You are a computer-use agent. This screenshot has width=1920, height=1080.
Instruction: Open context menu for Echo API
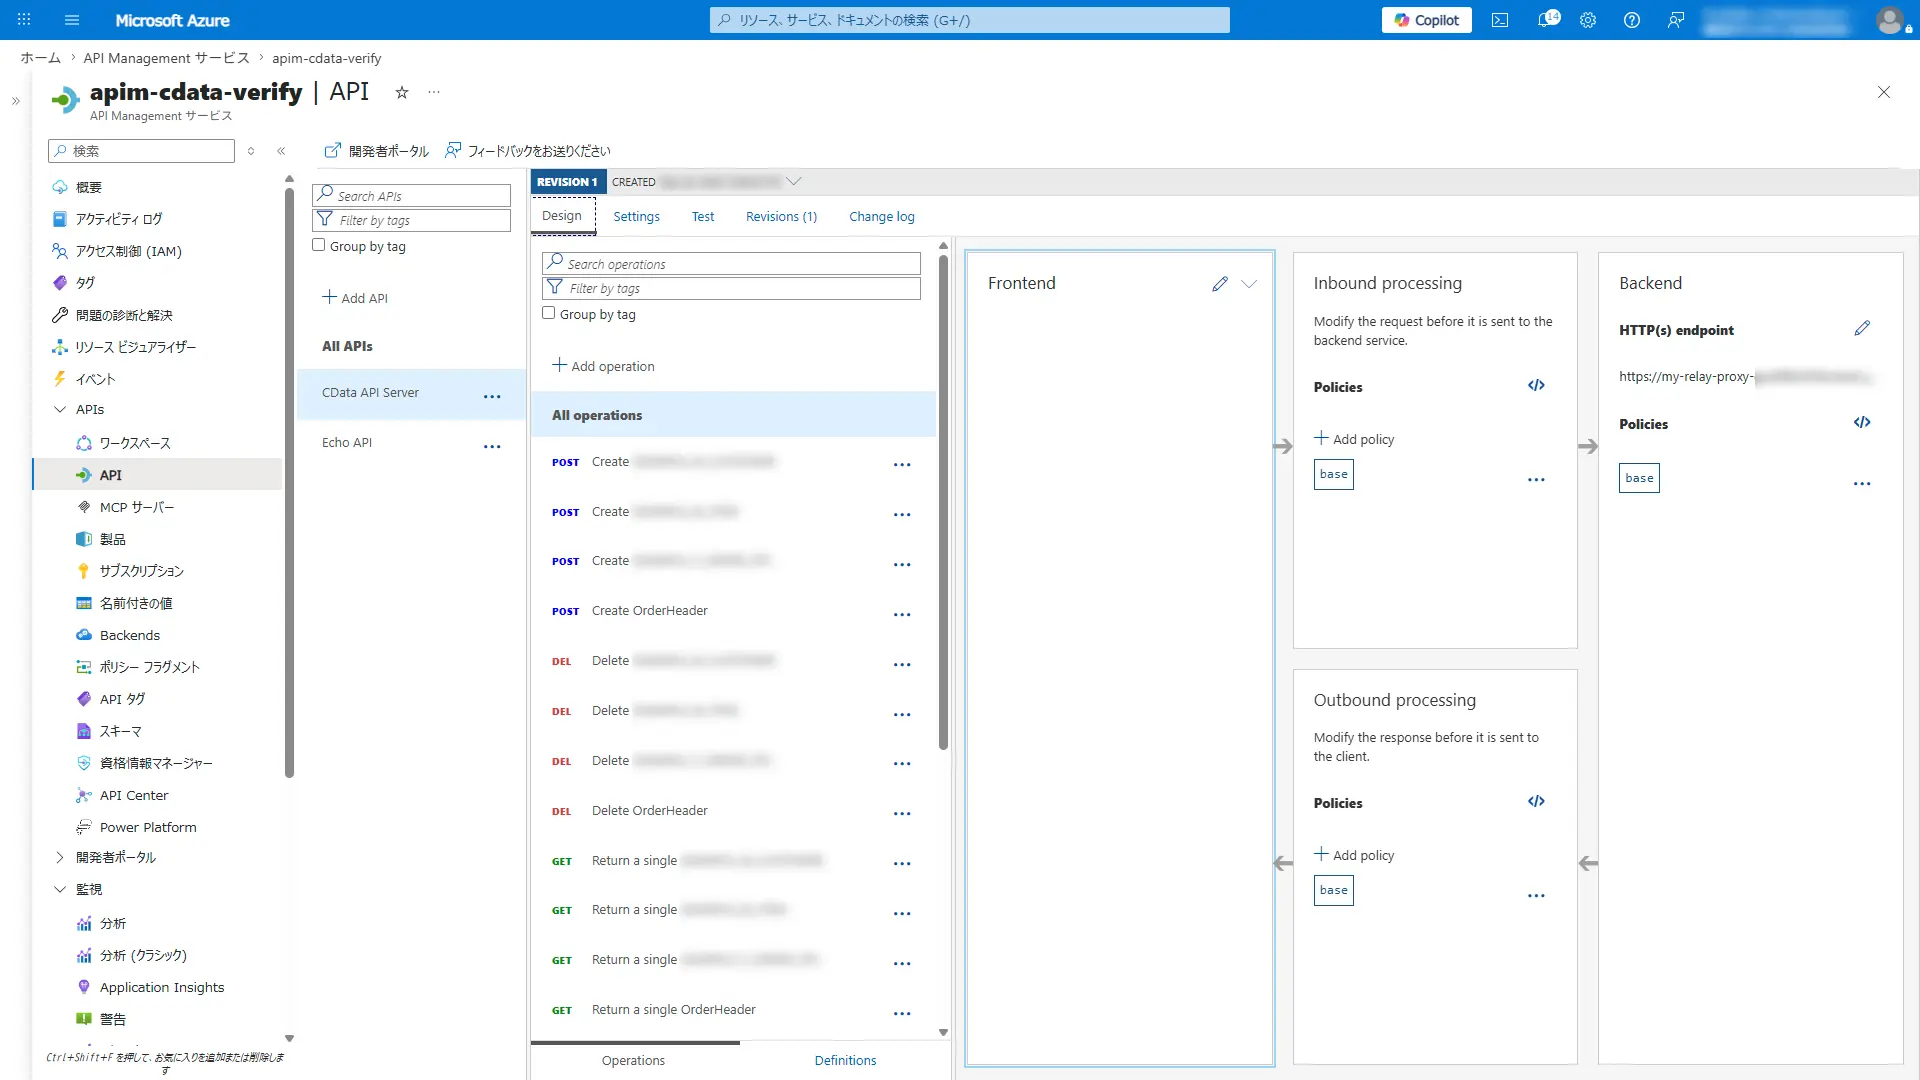coord(492,447)
